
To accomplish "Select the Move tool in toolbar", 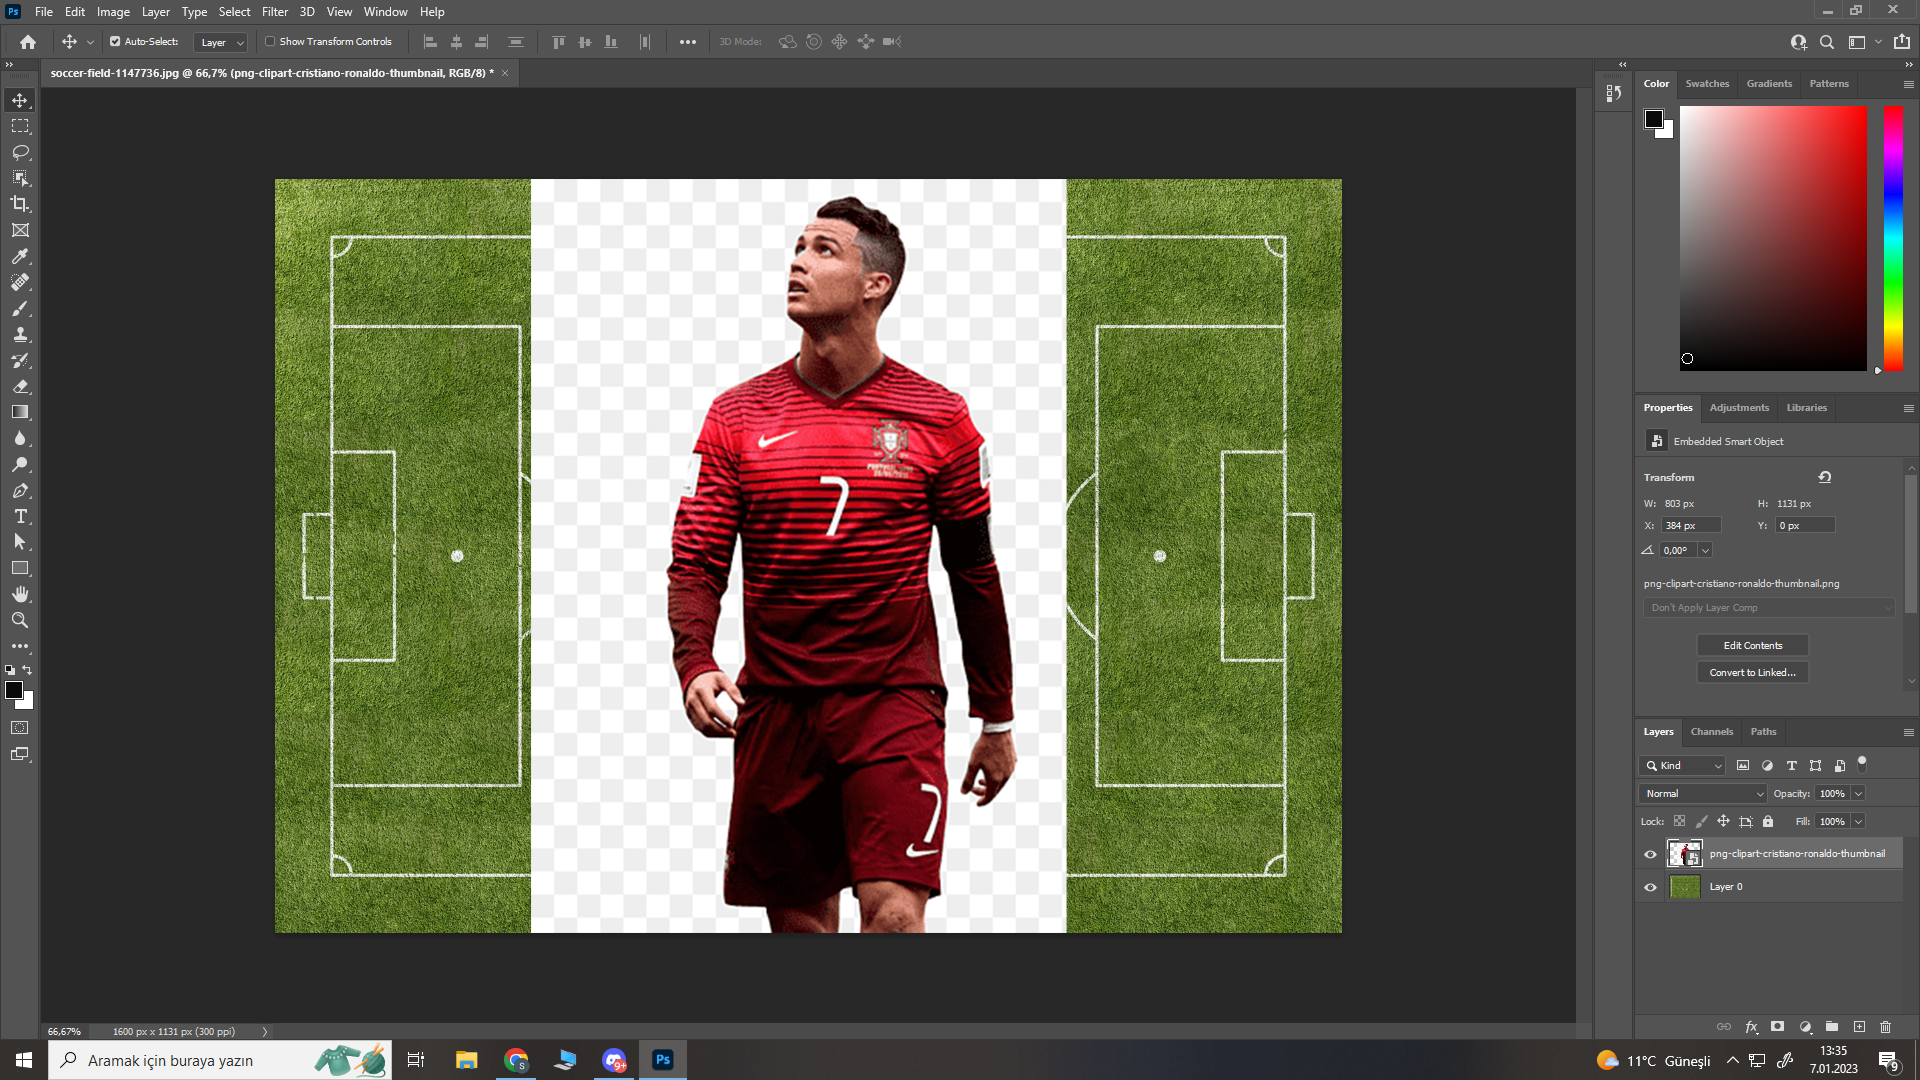I will (x=20, y=100).
